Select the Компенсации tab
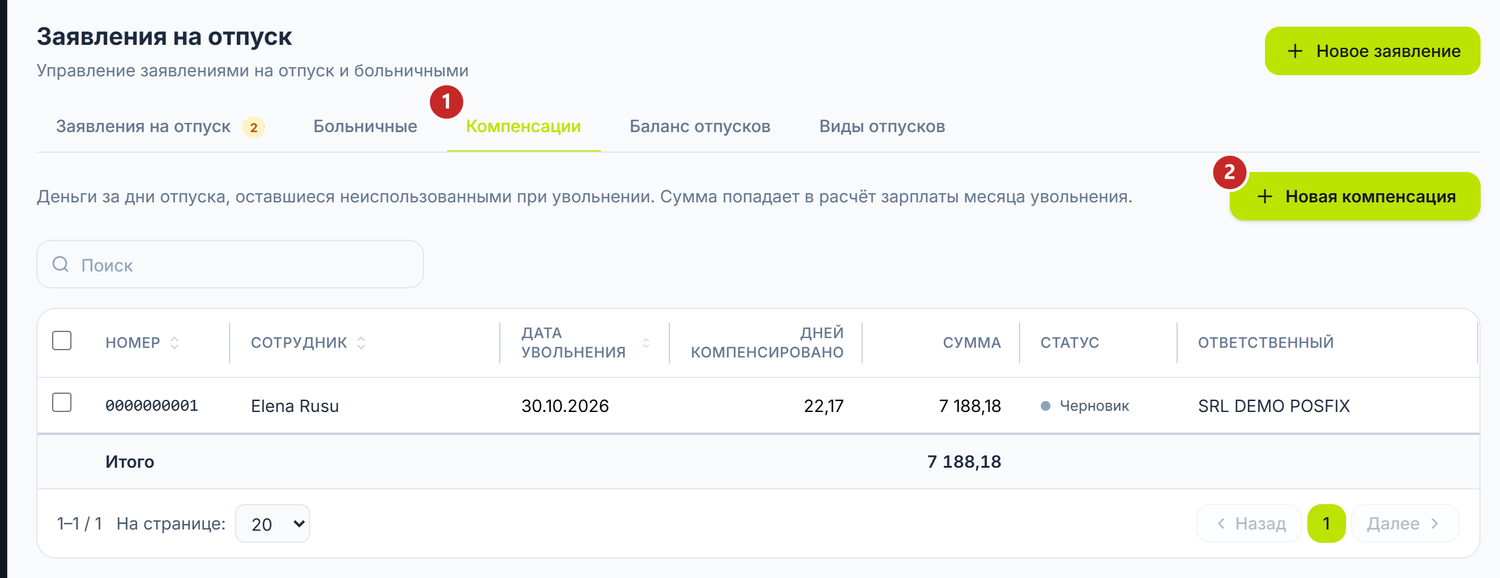This screenshot has height=578, width=1500. [x=524, y=127]
